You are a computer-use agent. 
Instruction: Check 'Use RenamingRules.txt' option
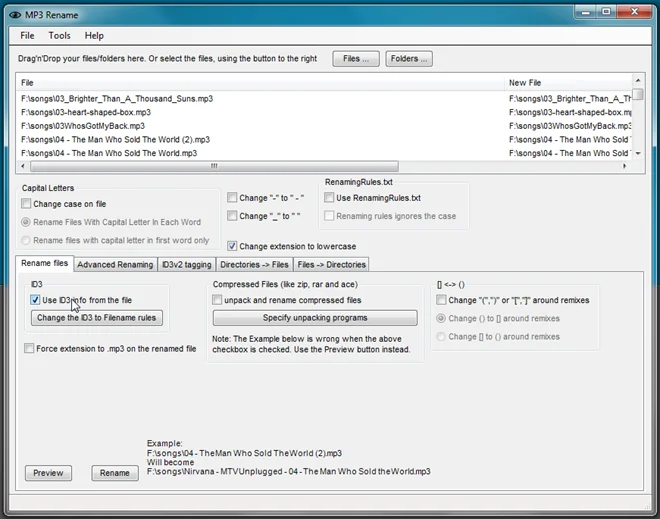point(329,197)
